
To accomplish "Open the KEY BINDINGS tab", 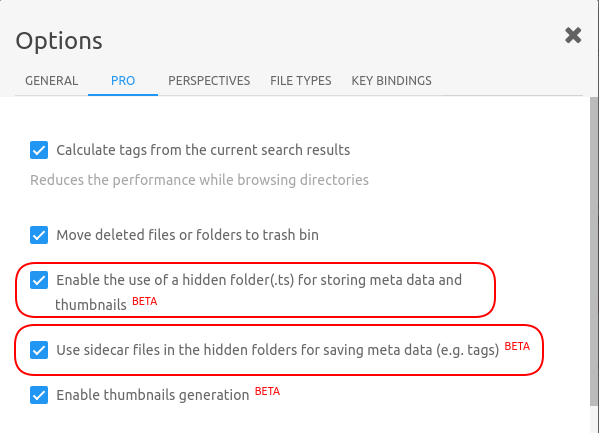I will pyautogui.click(x=392, y=81).
